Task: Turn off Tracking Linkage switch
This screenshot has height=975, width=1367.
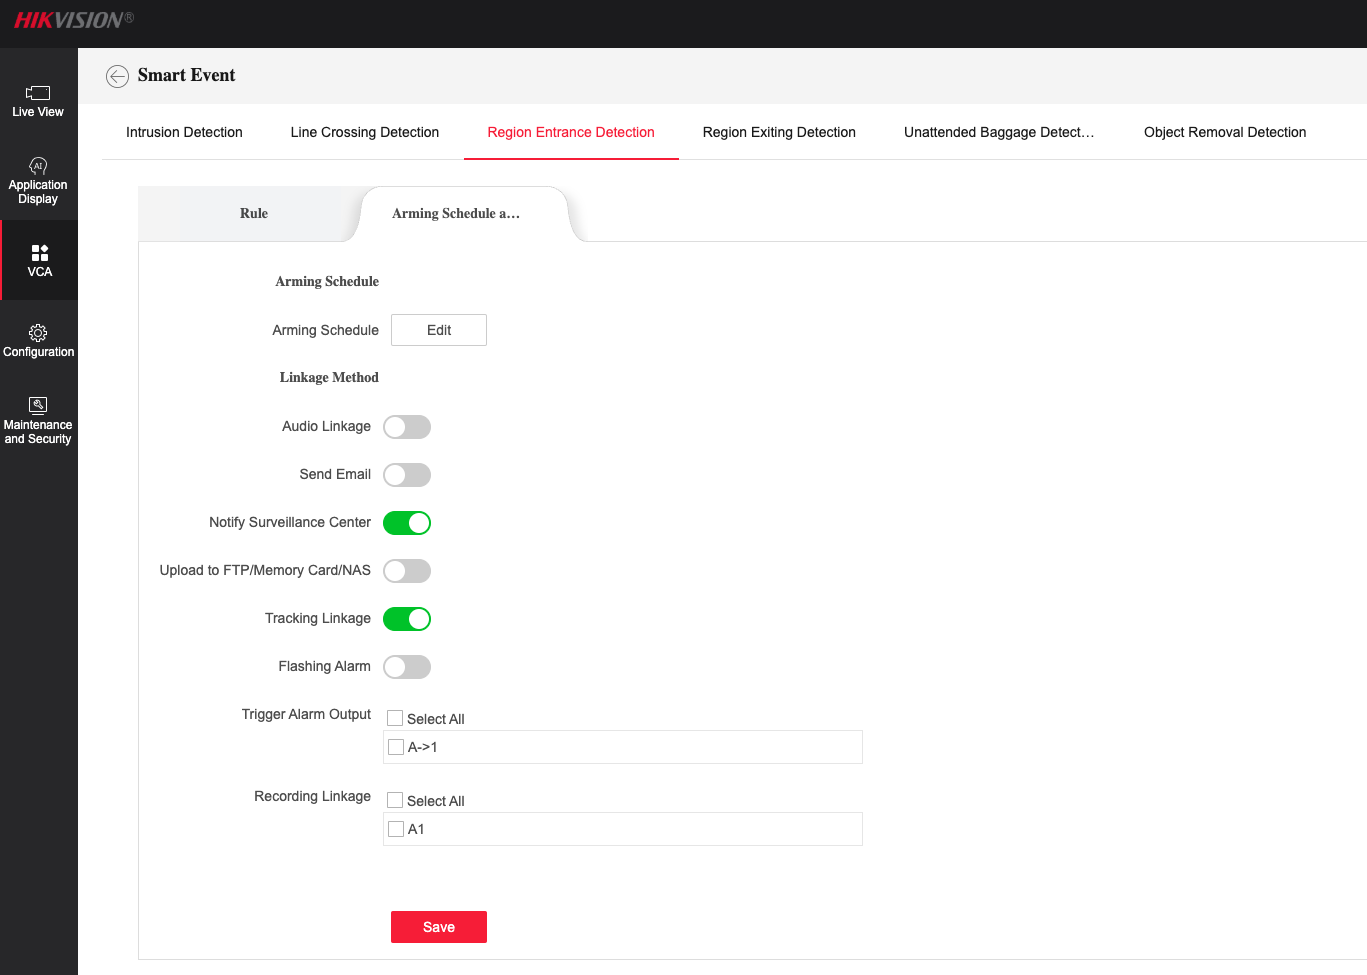Action: [407, 619]
